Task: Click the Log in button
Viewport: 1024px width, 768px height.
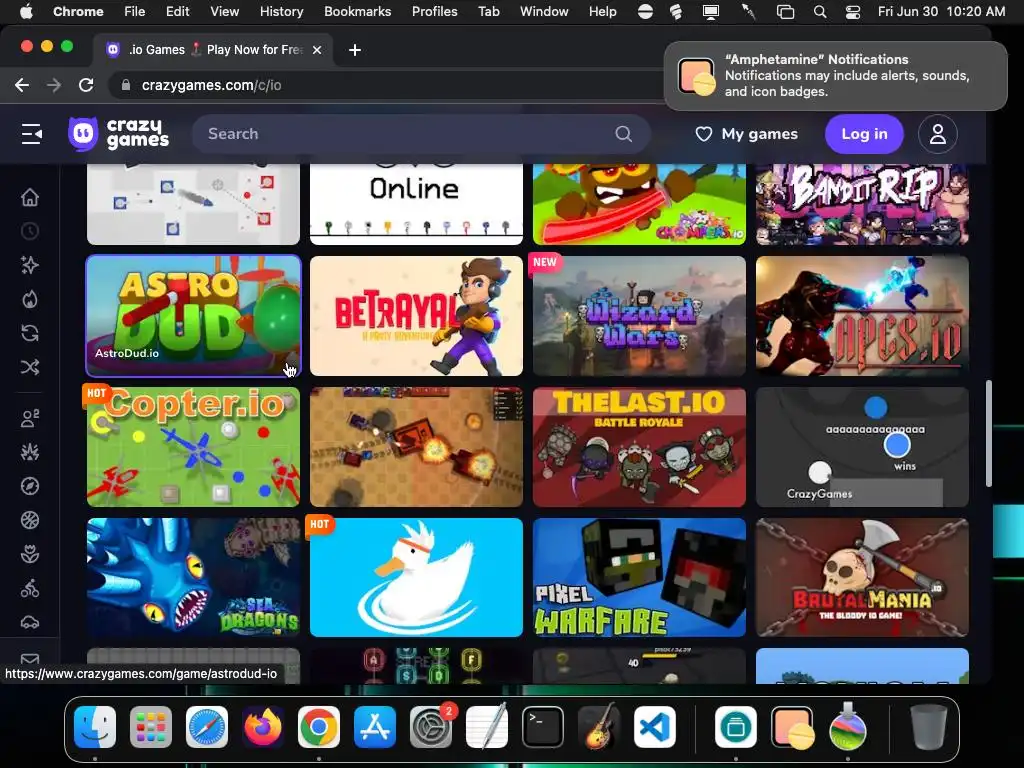Action: tap(864, 134)
